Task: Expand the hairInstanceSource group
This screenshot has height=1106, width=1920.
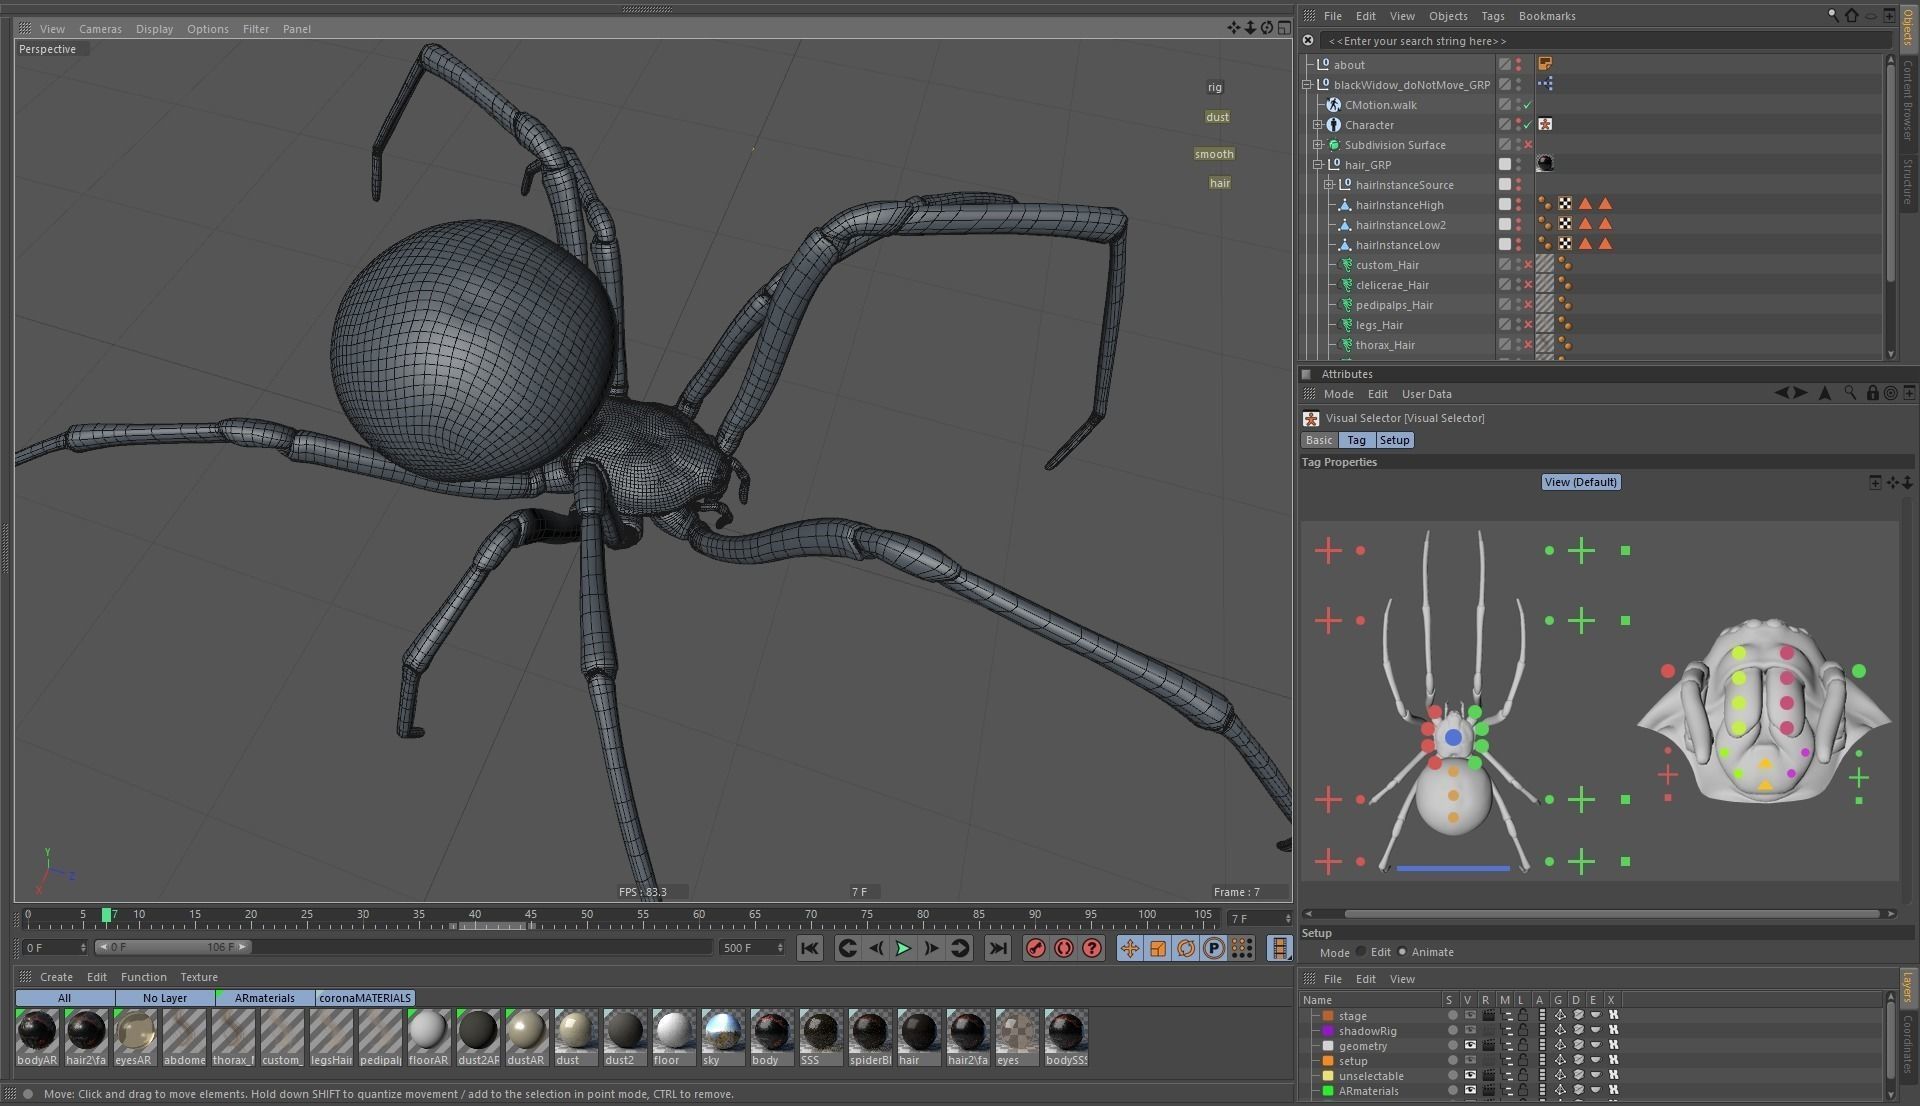Action: (1329, 185)
